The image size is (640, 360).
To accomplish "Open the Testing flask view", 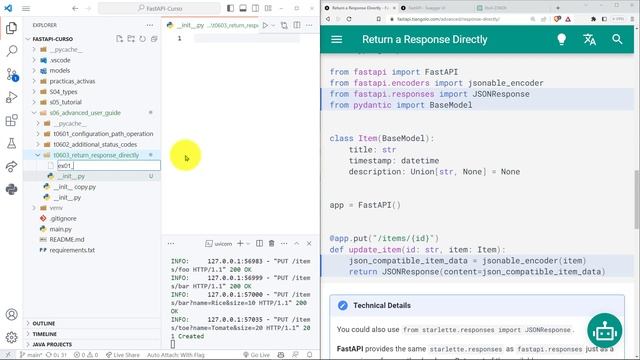I will pyautogui.click(x=11, y=143).
